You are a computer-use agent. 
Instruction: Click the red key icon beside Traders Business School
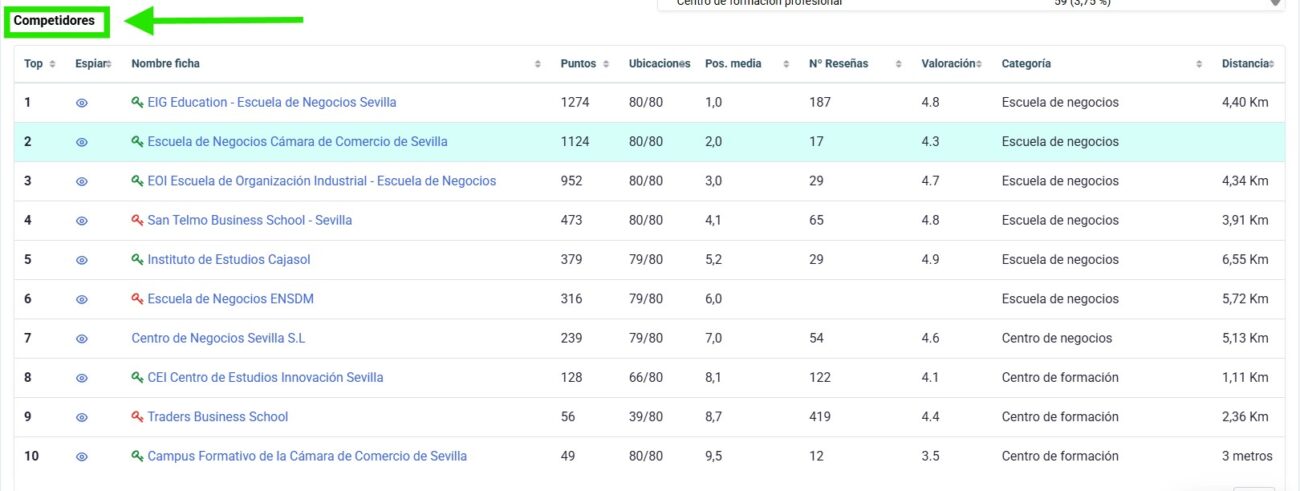(137, 416)
